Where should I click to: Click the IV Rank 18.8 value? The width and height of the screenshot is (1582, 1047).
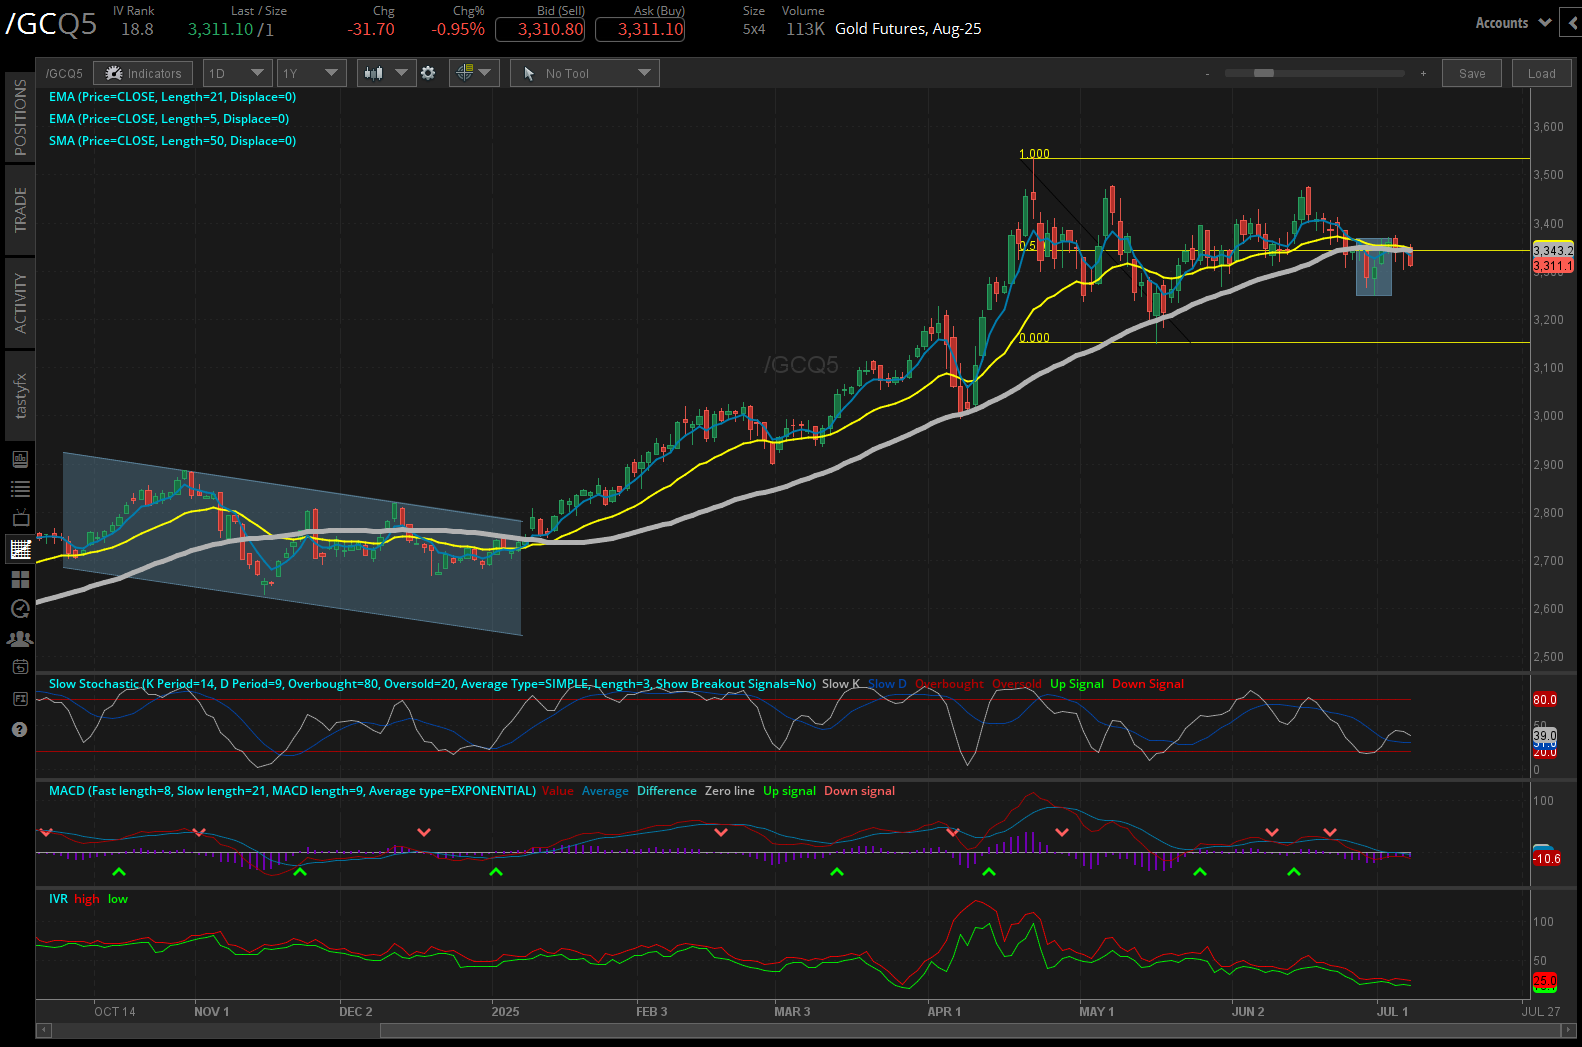137,29
